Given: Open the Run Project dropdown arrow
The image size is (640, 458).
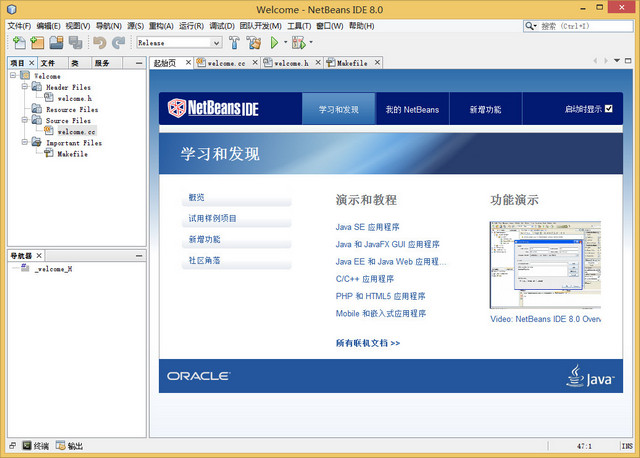Looking at the screenshot, I should 285,42.
